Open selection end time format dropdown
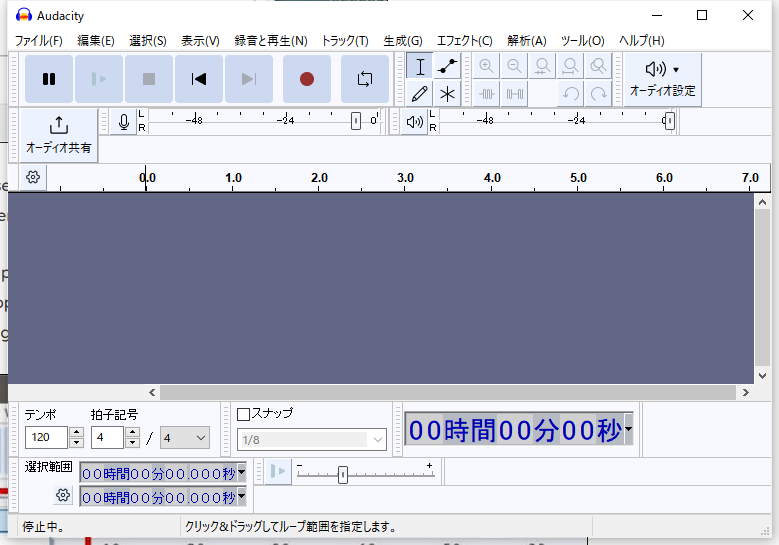The height and width of the screenshot is (545, 779). (x=241, y=496)
